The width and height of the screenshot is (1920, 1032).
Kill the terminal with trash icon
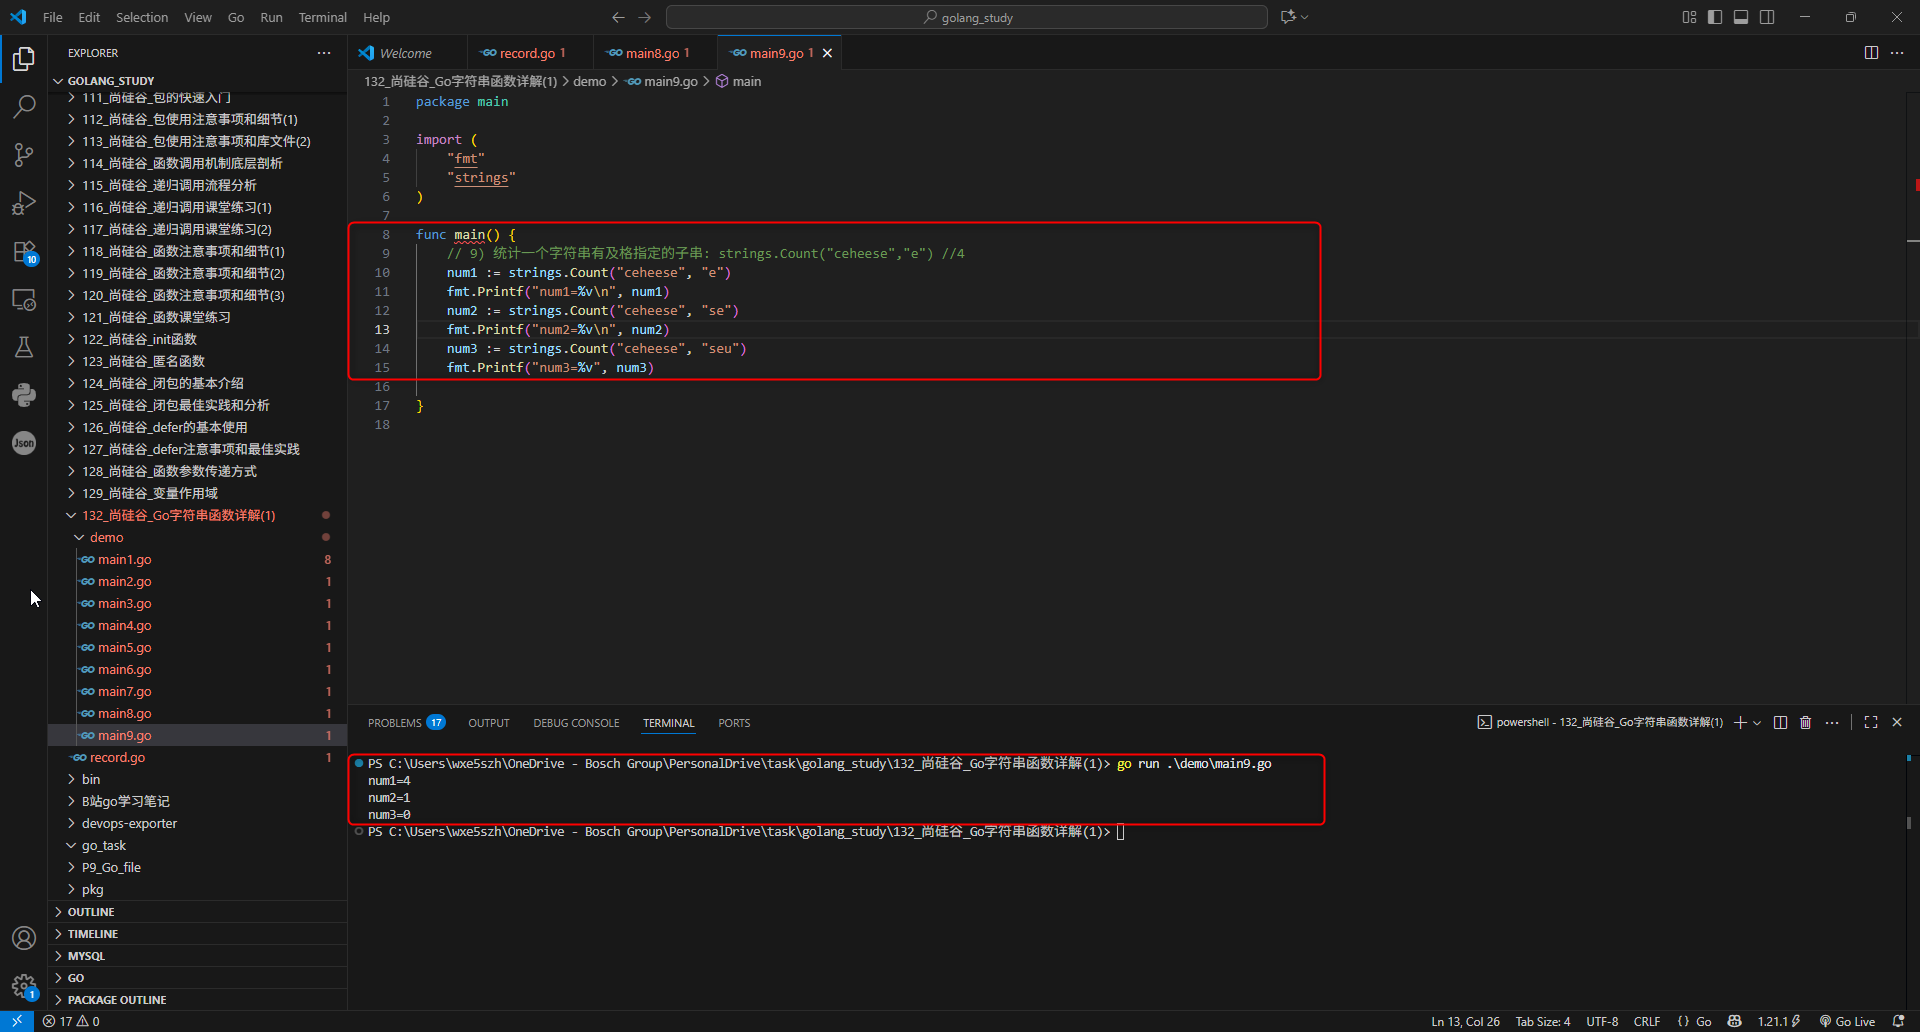coord(1806,722)
